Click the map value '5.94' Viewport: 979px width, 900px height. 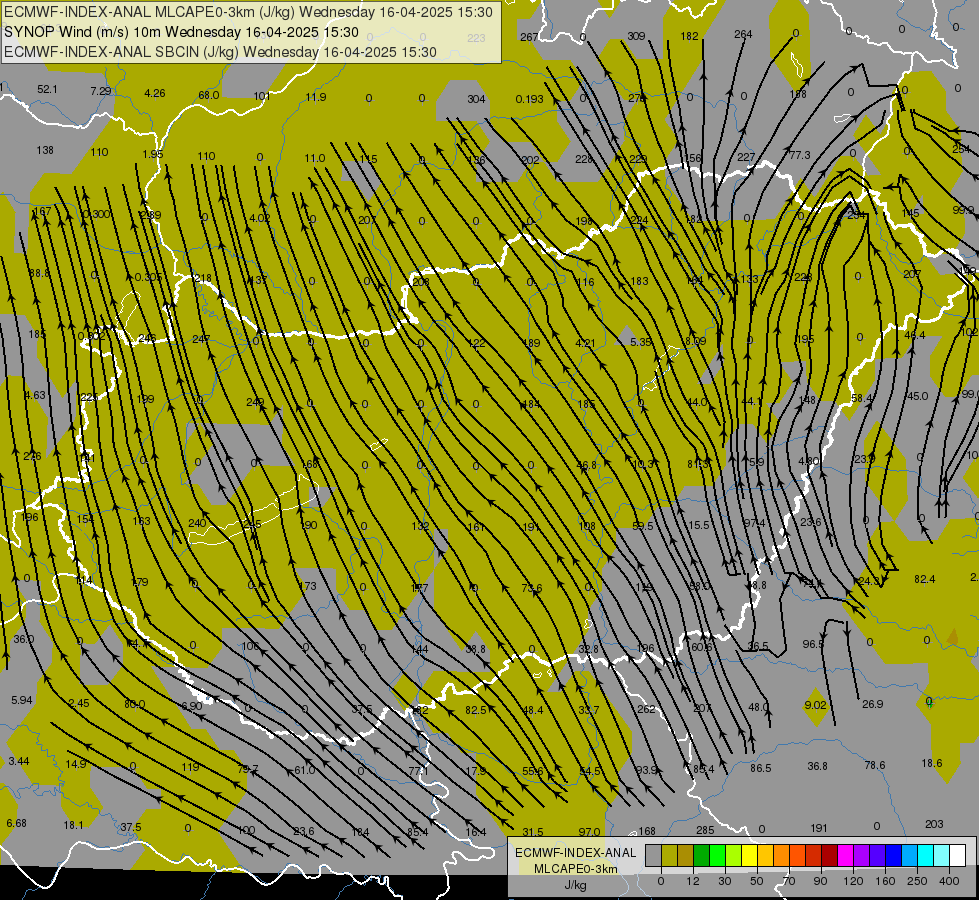pyautogui.click(x=21, y=700)
